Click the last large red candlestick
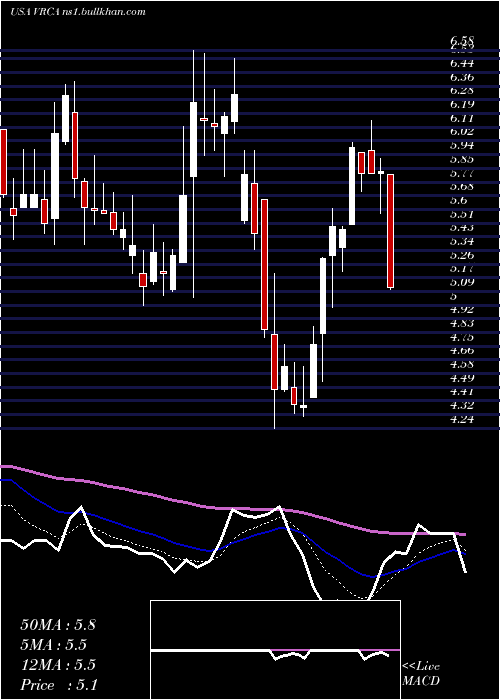This screenshot has width=500, height=700. (391, 231)
